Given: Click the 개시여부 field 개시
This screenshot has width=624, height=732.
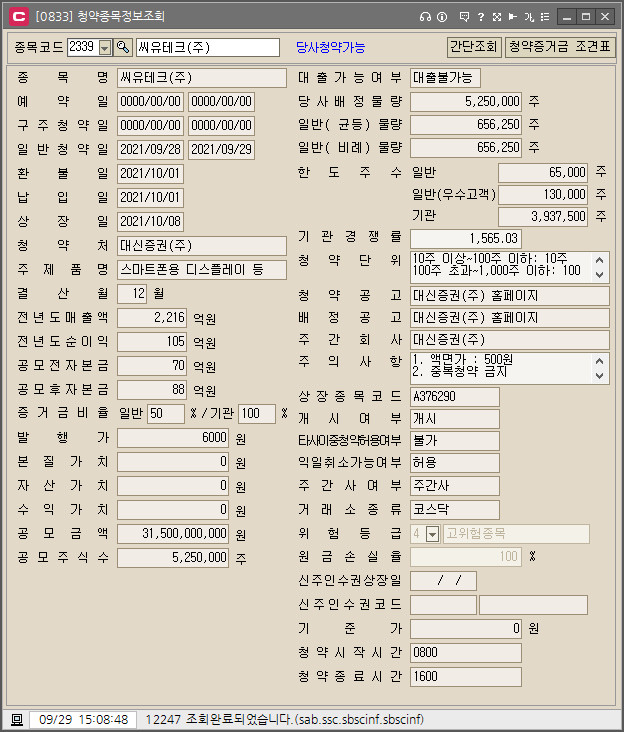Looking at the screenshot, I should click(455, 419).
